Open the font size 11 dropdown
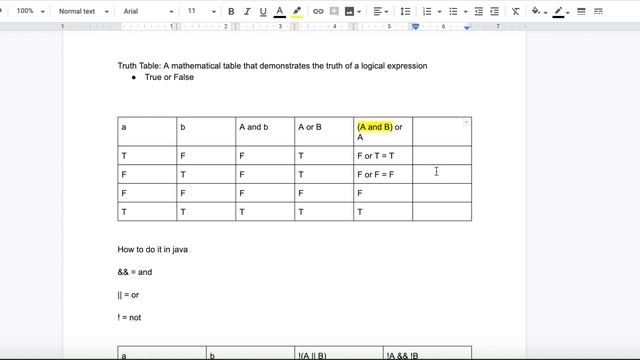 (x=202, y=11)
